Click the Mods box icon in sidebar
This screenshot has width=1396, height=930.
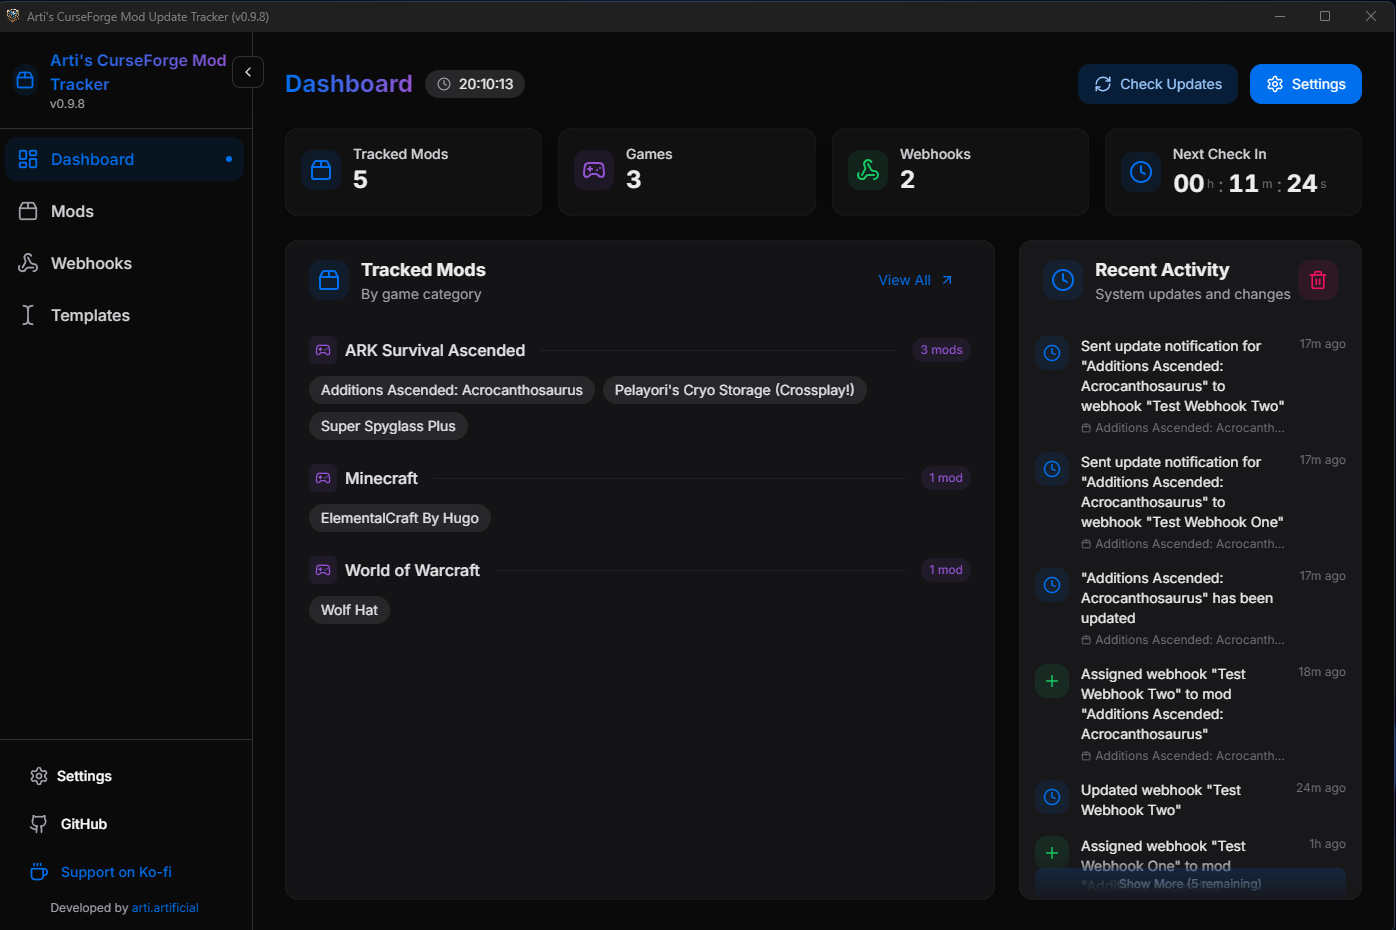tap(28, 211)
